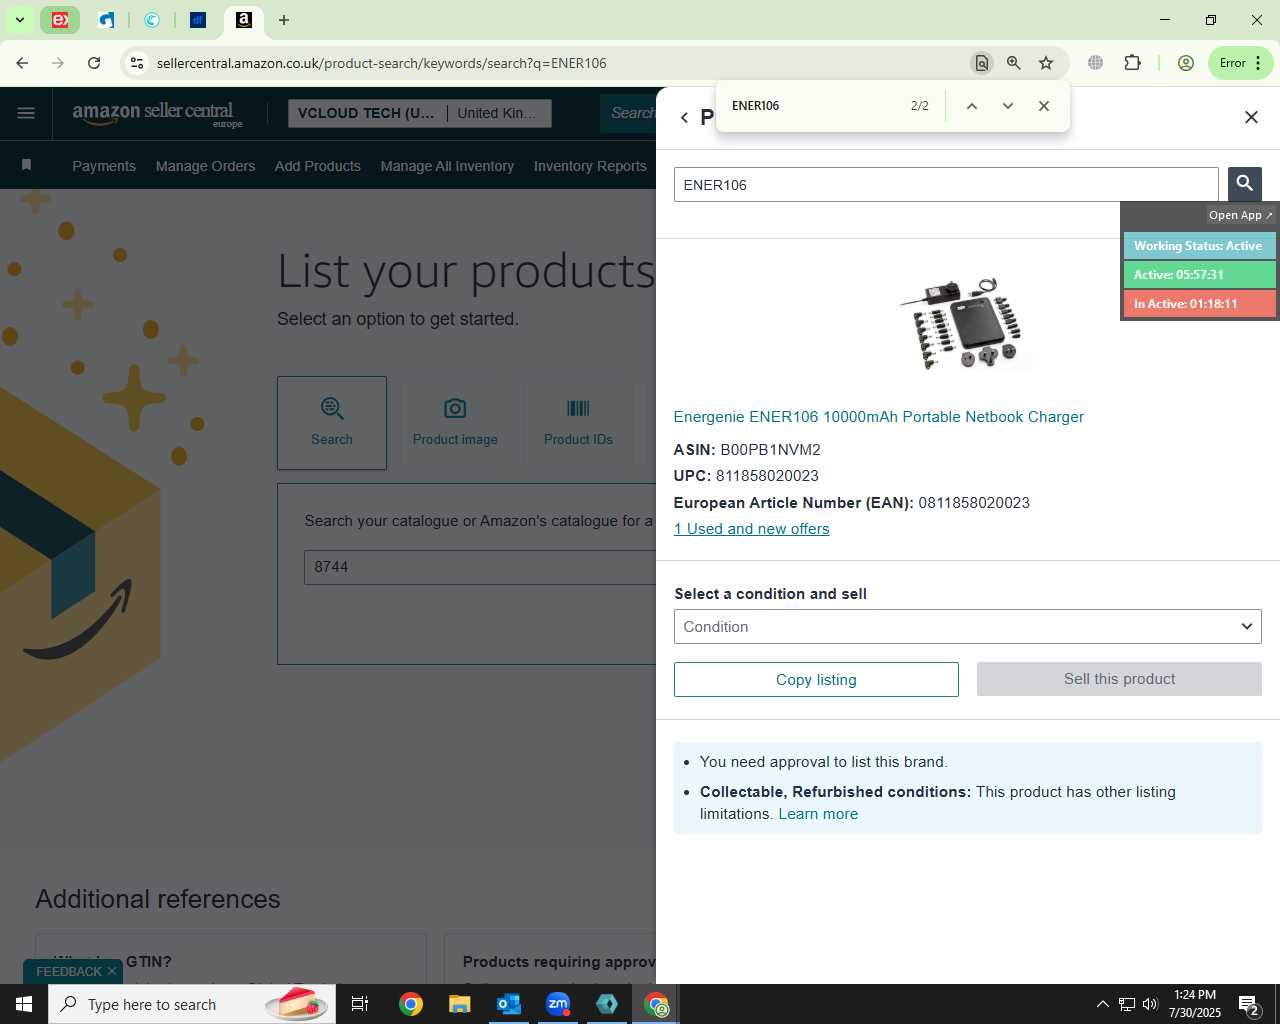
Task: Click the Sell this product button
Action: coord(1119,679)
